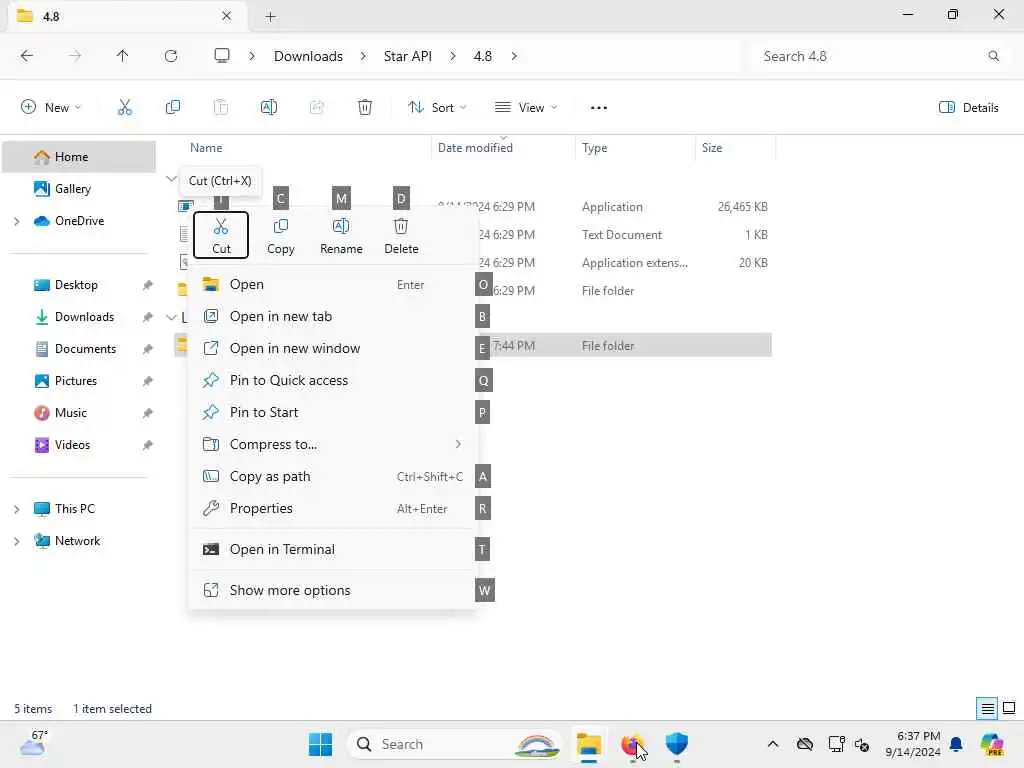Go up one folder level
This screenshot has height=768, width=1024.
coord(122,56)
